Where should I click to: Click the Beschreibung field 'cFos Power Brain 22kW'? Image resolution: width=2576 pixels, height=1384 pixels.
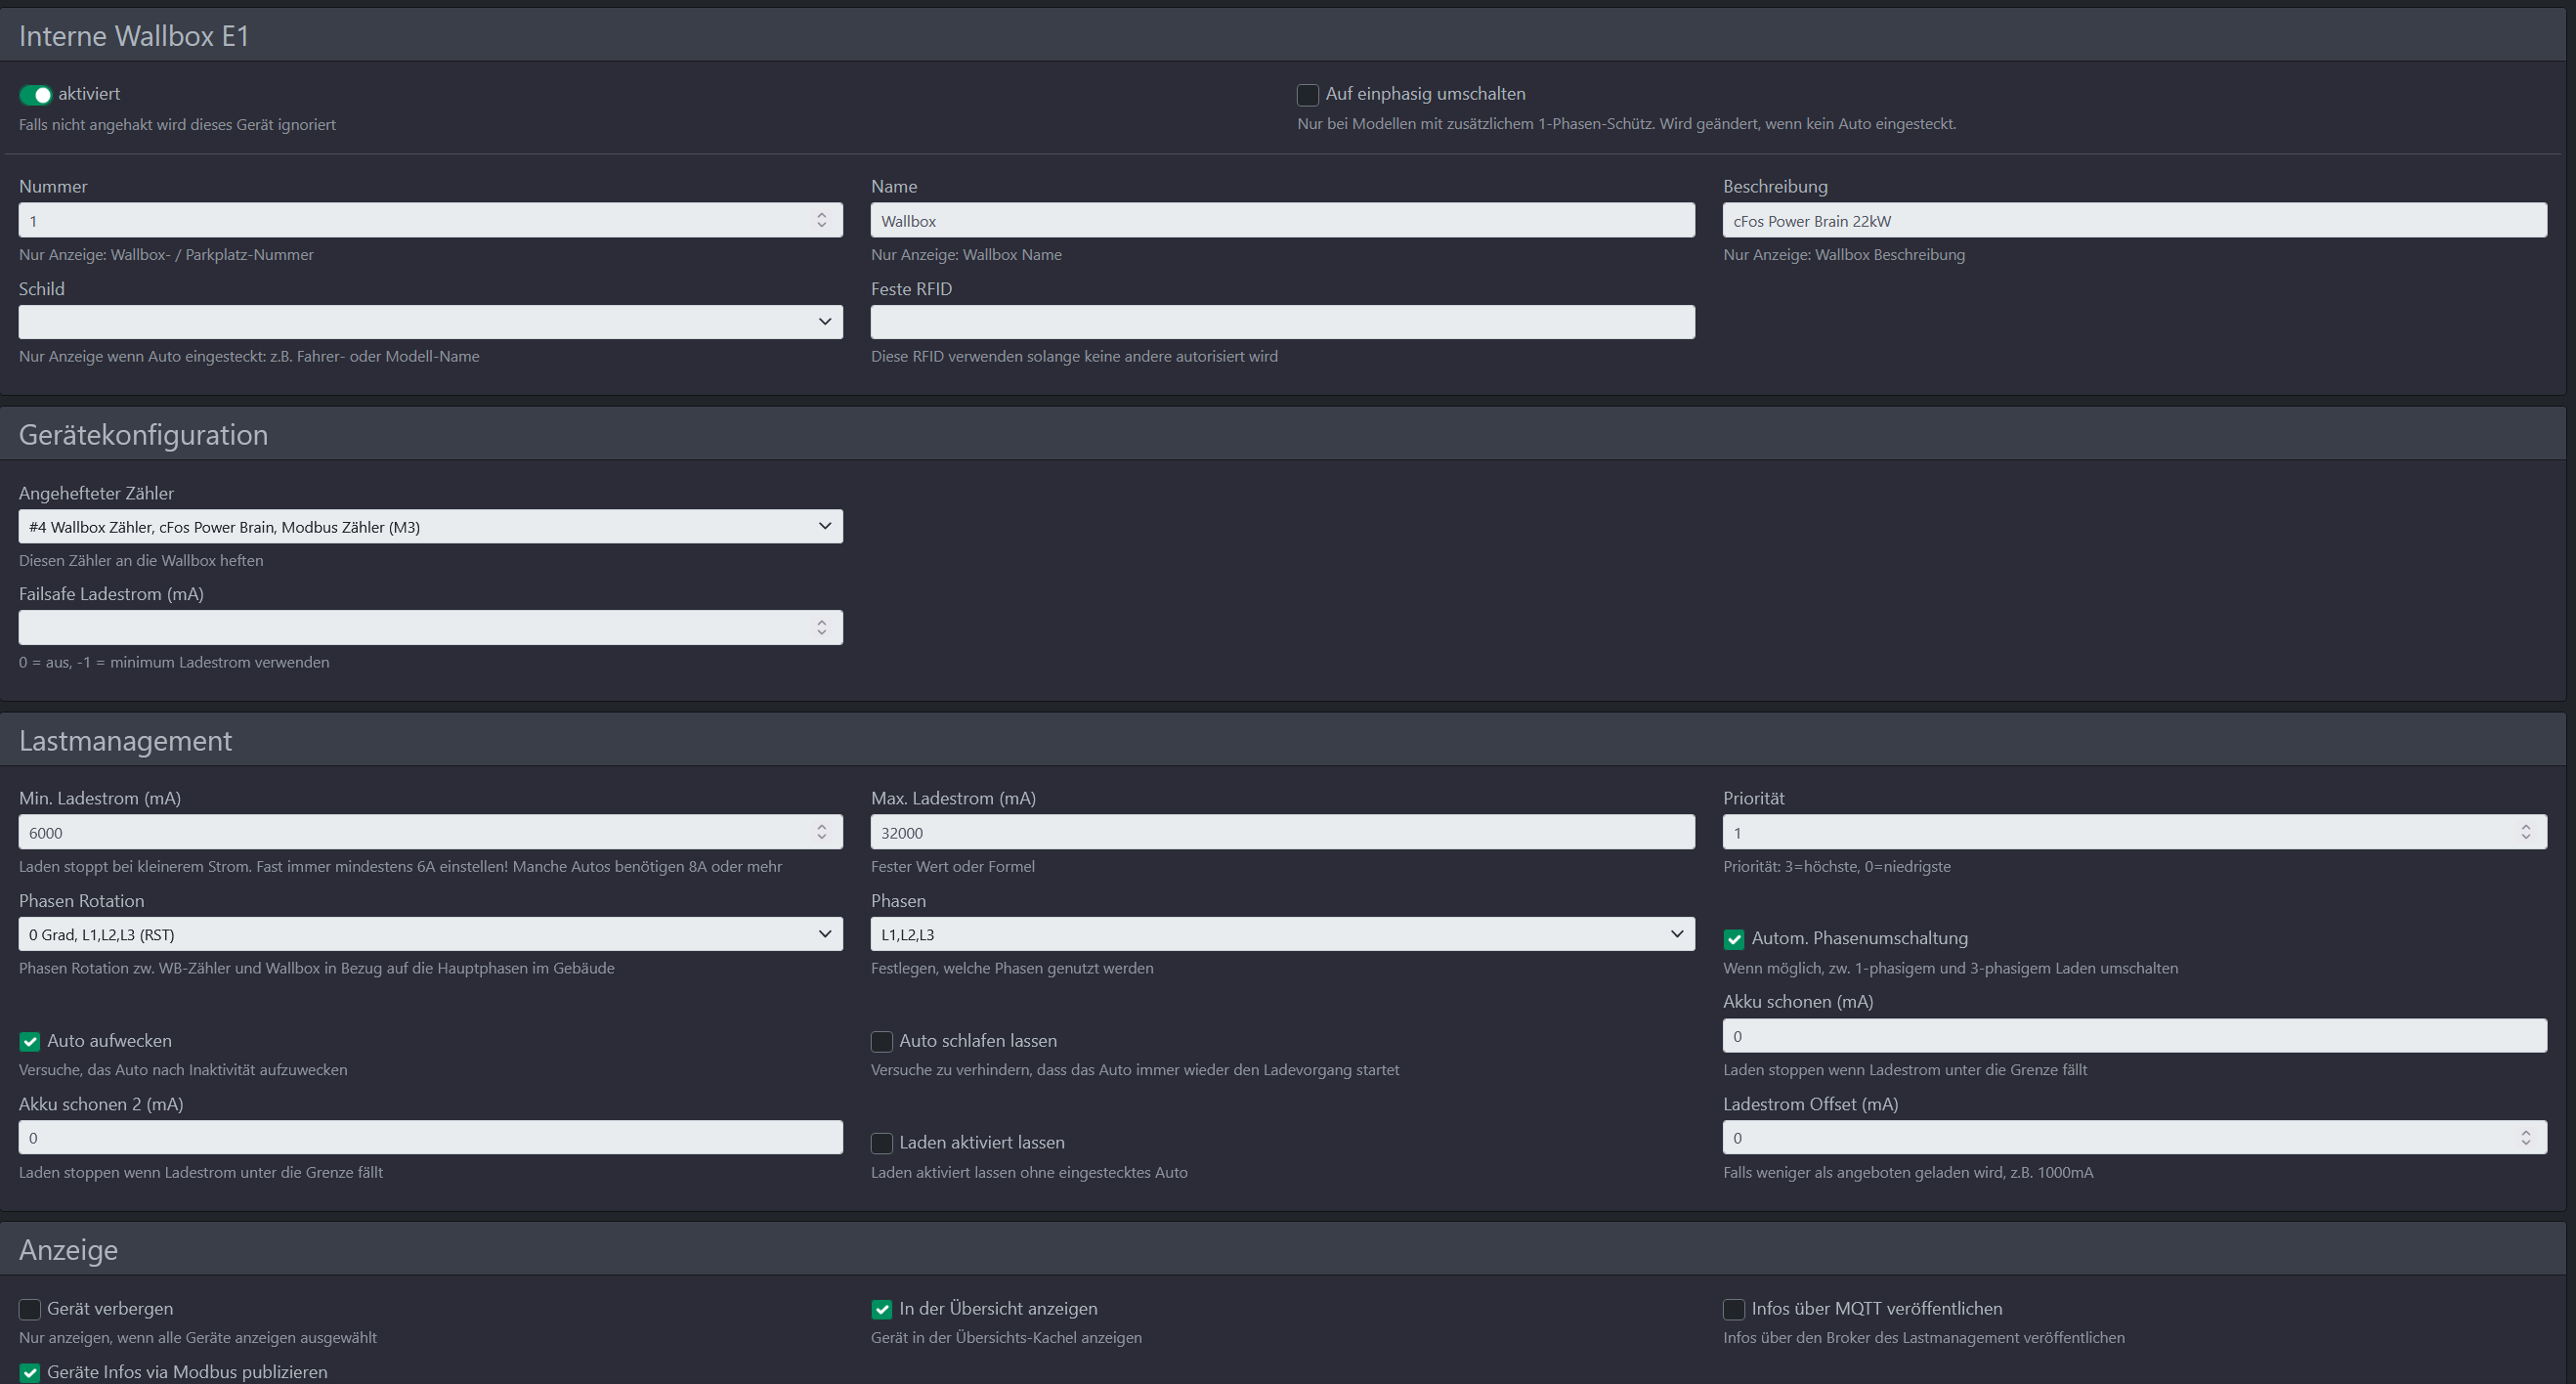2135,220
